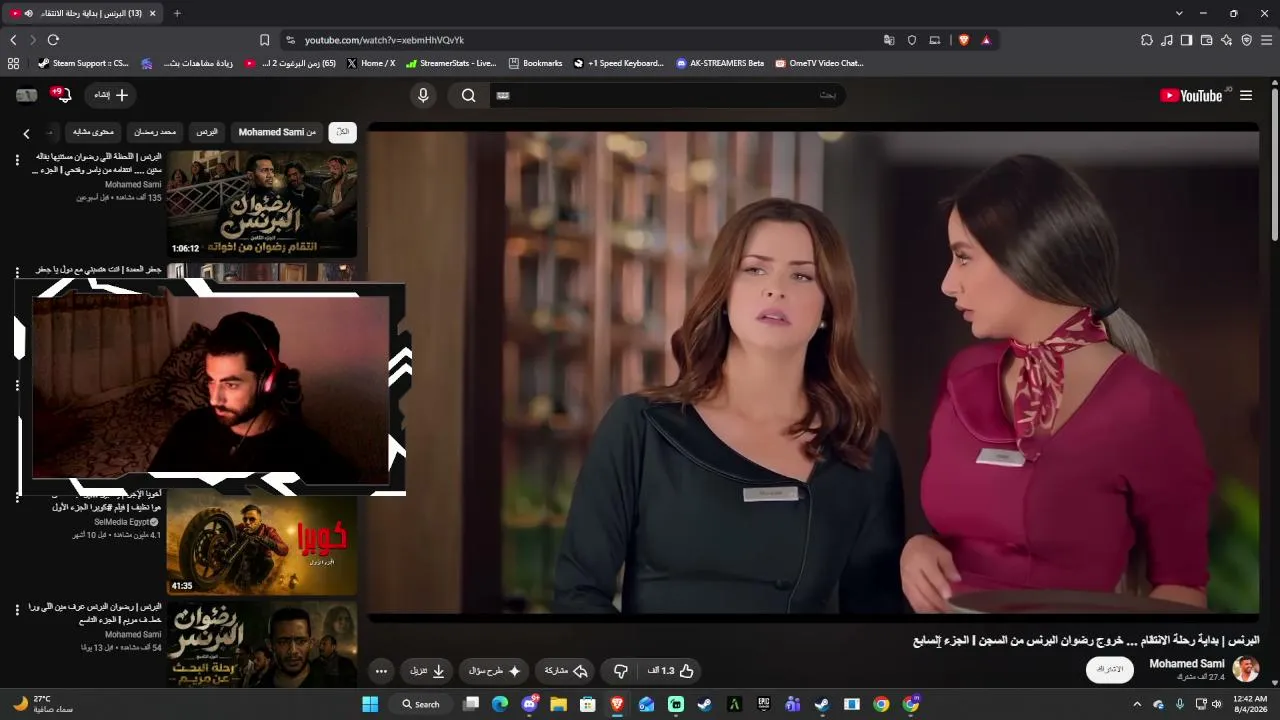
Task: Open the YouTube guide hamburger menu
Action: click(1246, 95)
